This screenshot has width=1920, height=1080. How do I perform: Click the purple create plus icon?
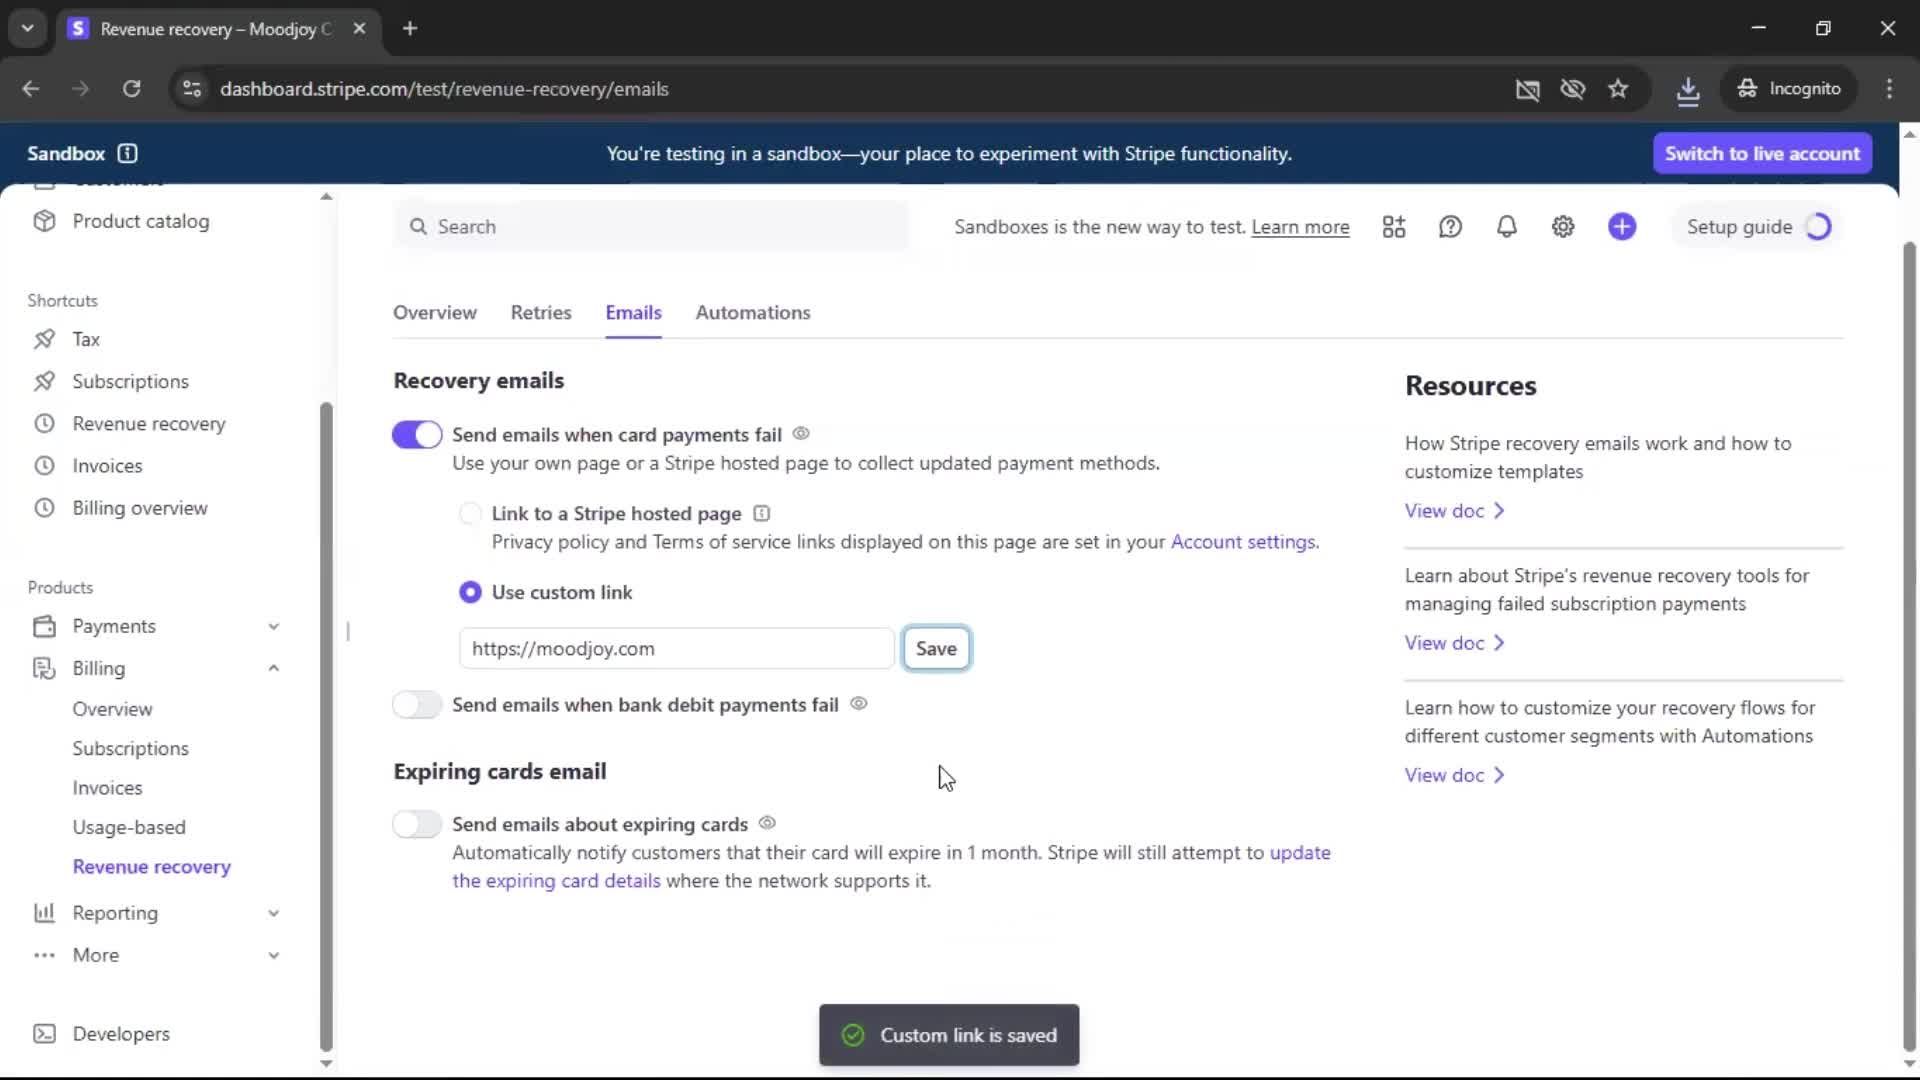tap(1622, 227)
